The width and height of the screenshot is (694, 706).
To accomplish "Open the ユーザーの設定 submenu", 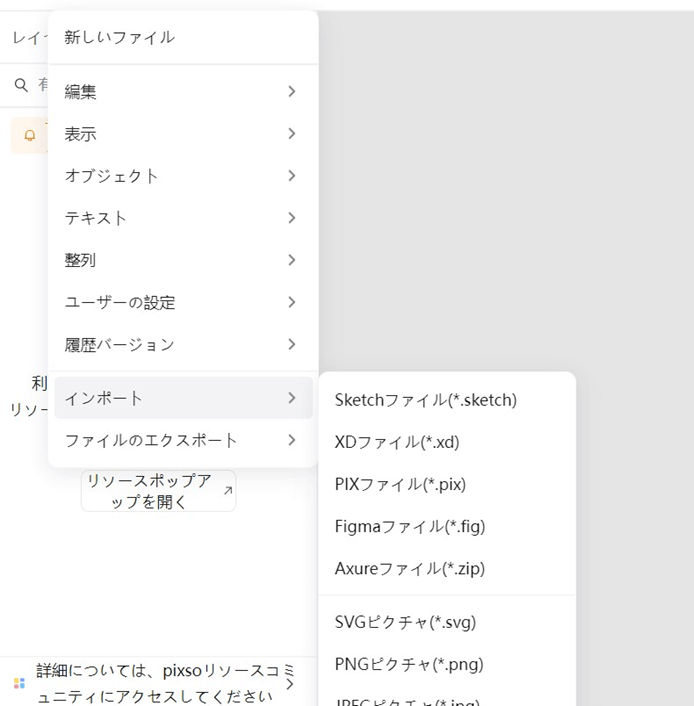I will (x=183, y=302).
